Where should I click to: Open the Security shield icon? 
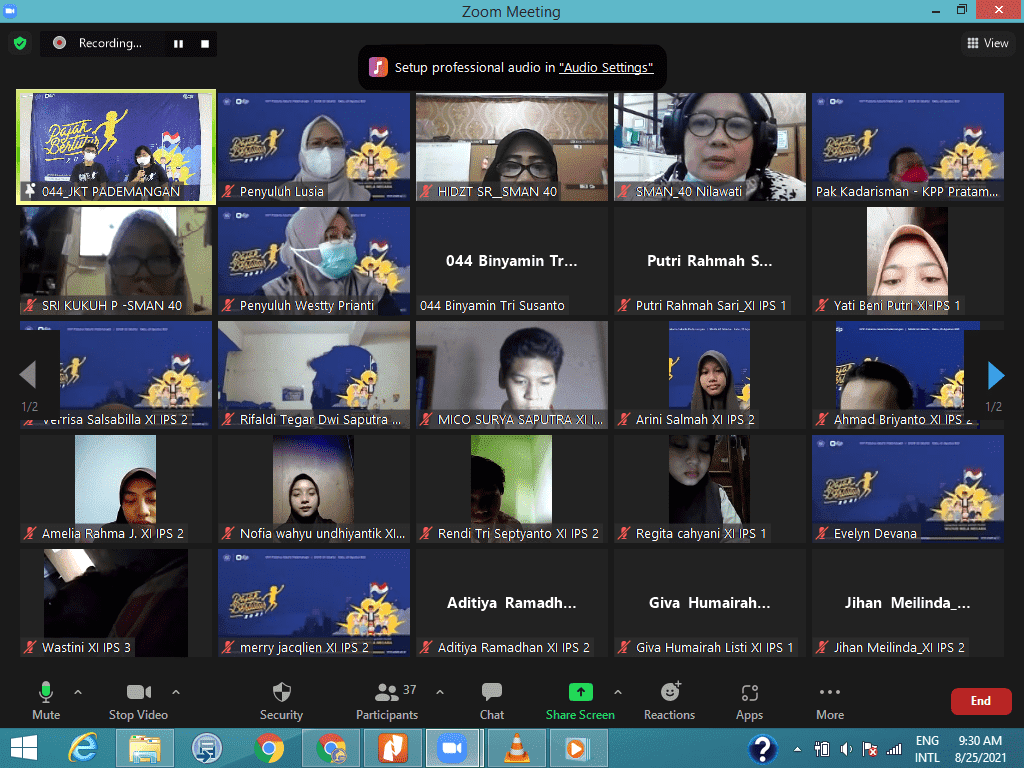281,693
